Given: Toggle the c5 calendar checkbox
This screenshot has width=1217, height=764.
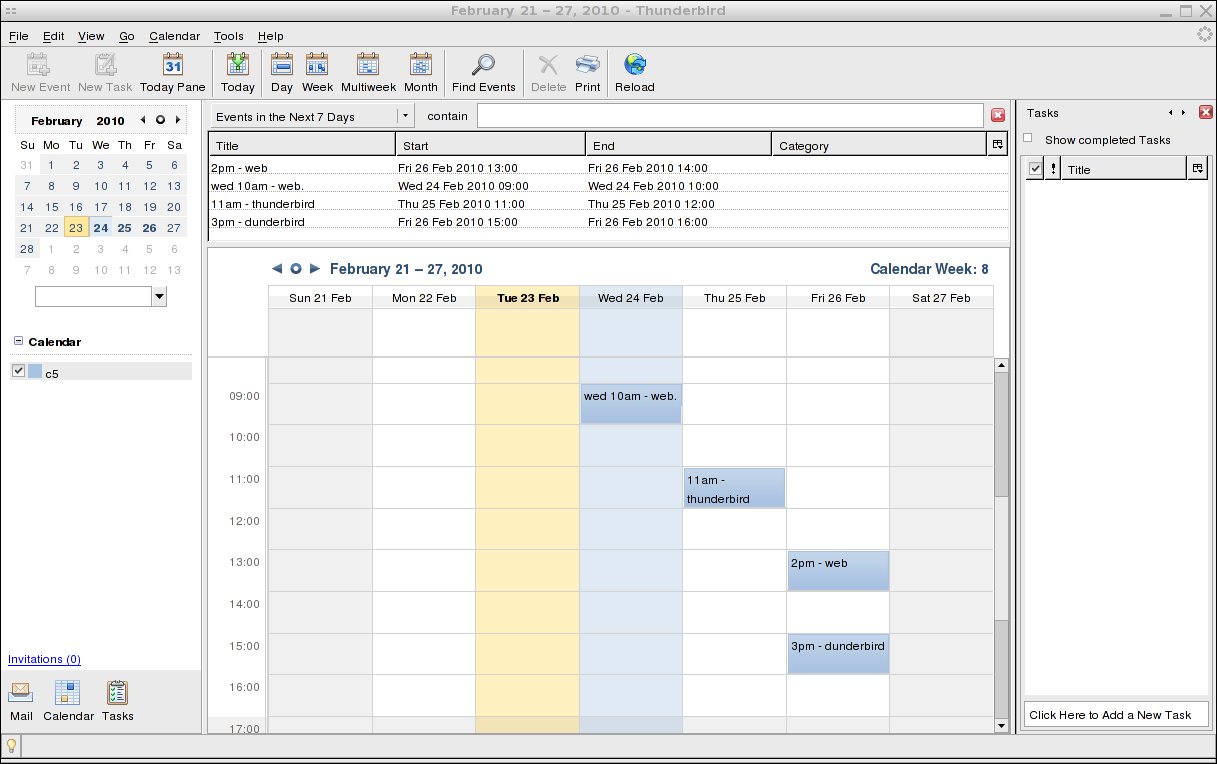Looking at the screenshot, I should tap(18, 371).
